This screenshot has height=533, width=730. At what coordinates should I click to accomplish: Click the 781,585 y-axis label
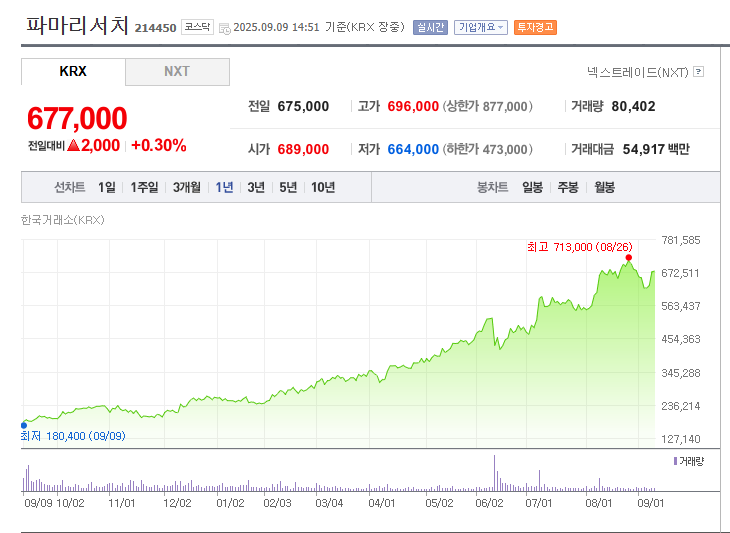pos(681,240)
